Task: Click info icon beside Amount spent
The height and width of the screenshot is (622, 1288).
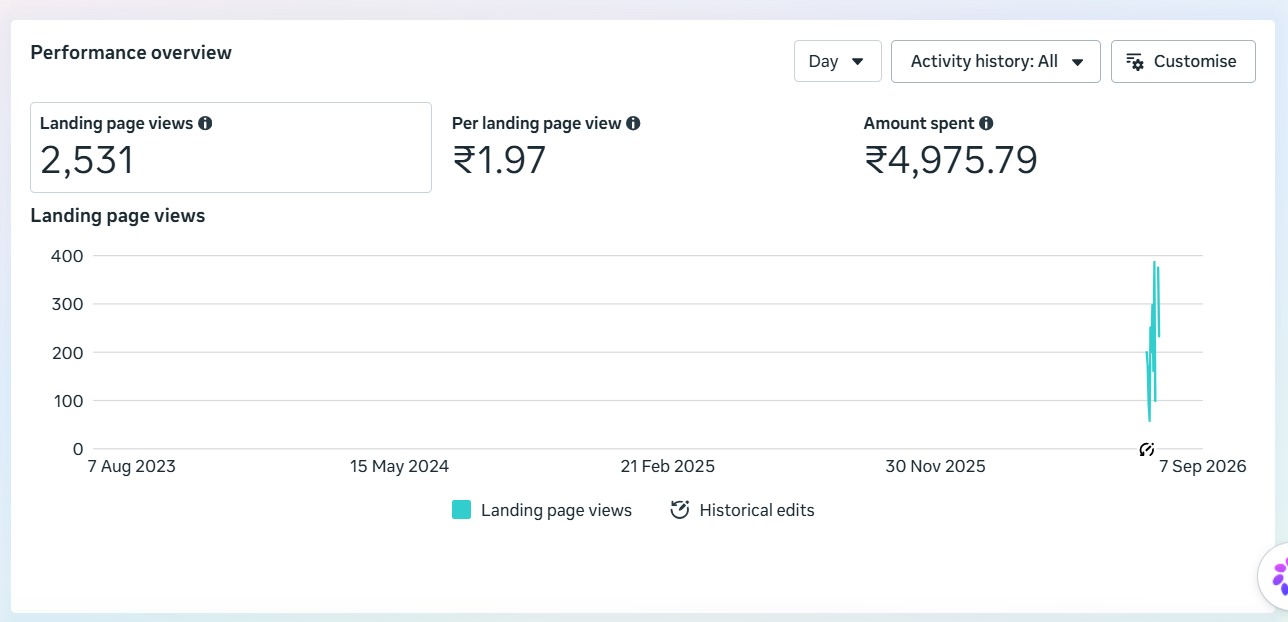Action: [x=986, y=123]
